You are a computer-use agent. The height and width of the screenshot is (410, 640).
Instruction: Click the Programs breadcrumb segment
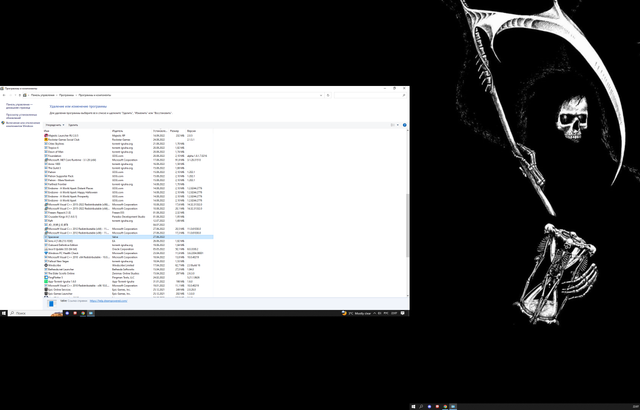(67, 95)
